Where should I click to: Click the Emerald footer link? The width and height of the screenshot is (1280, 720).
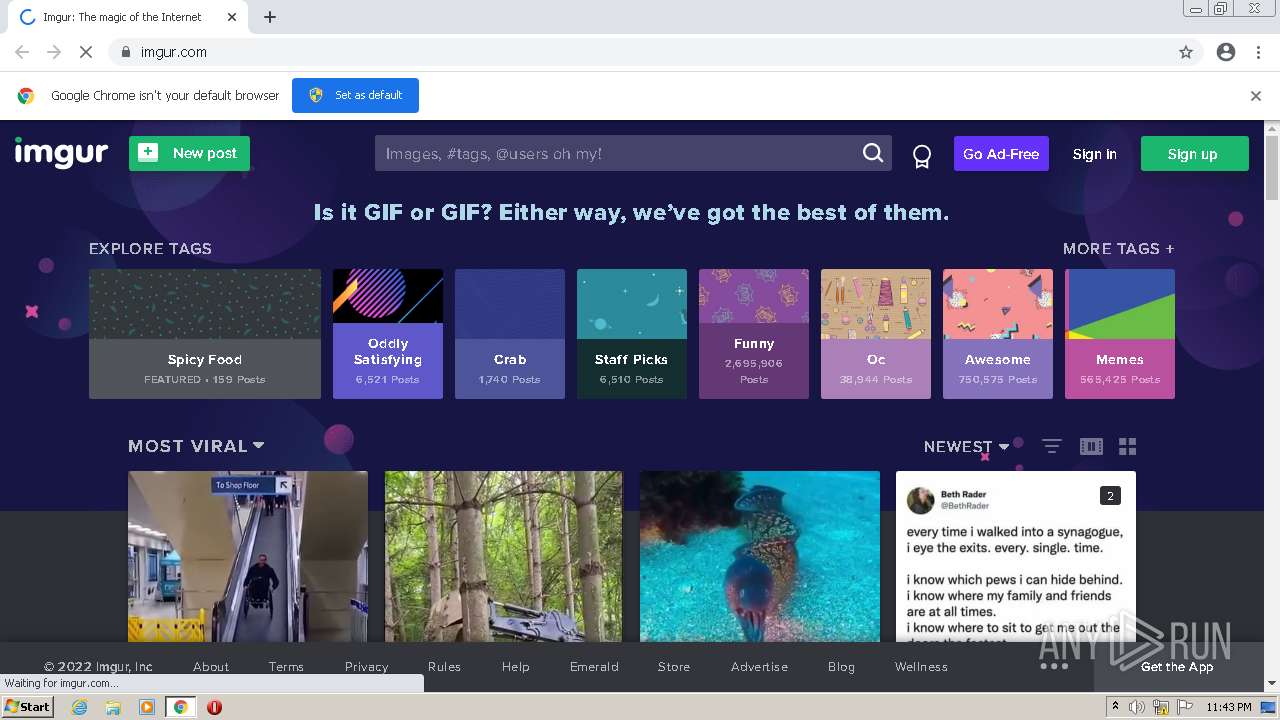pyautogui.click(x=594, y=666)
